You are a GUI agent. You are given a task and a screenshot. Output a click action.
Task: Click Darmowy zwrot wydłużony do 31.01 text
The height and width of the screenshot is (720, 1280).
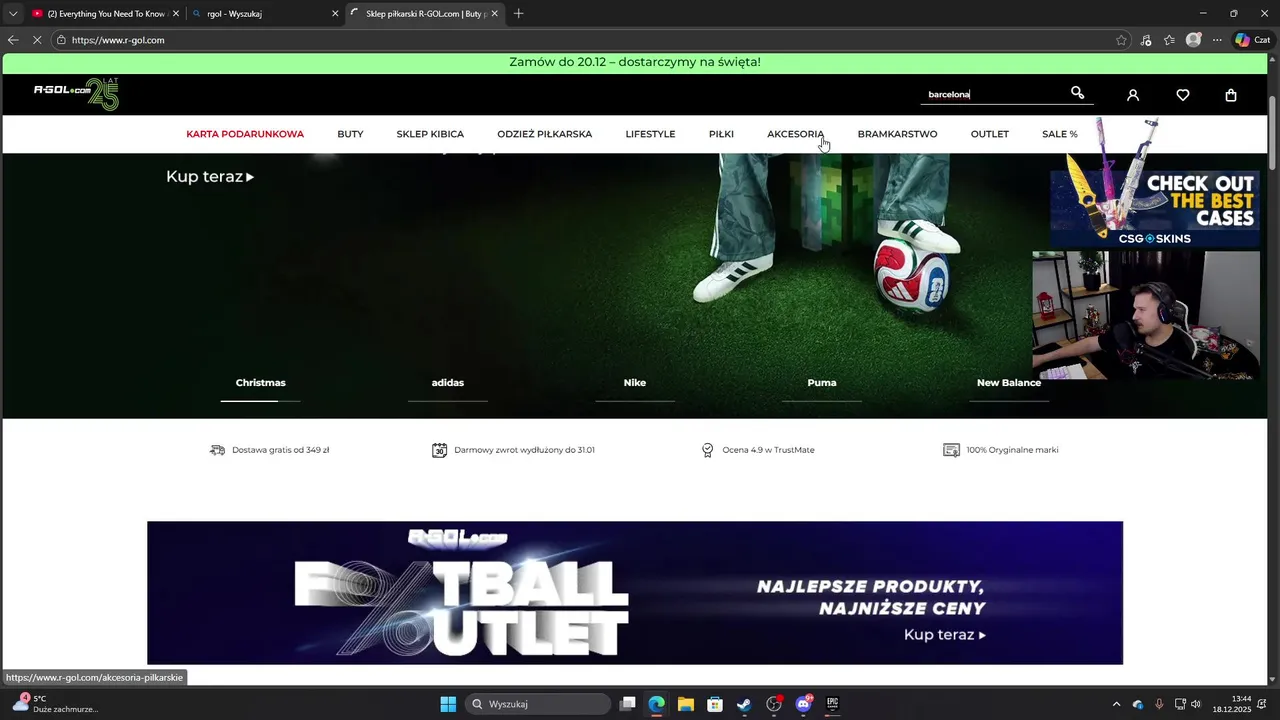coord(524,450)
